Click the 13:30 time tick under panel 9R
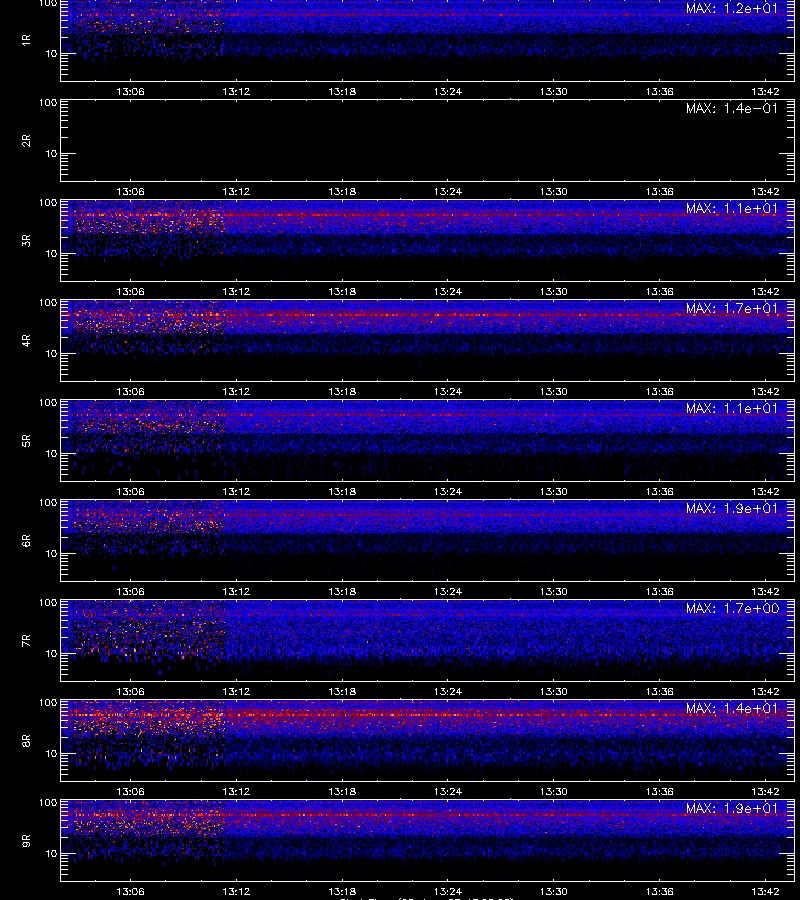Image resolution: width=800 pixels, height=900 pixels. (553, 891)
